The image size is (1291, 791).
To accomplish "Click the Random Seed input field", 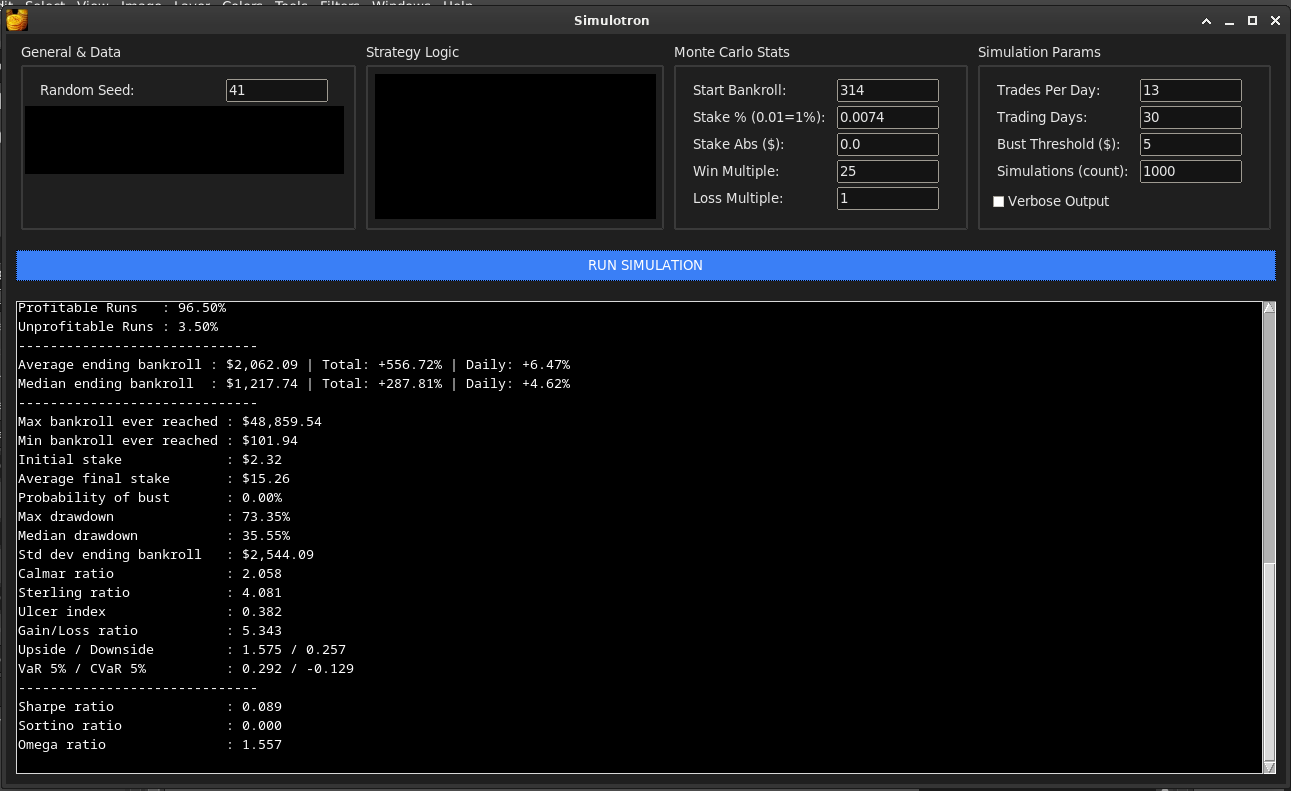I will pyautogui.click(x=276, y=90).
